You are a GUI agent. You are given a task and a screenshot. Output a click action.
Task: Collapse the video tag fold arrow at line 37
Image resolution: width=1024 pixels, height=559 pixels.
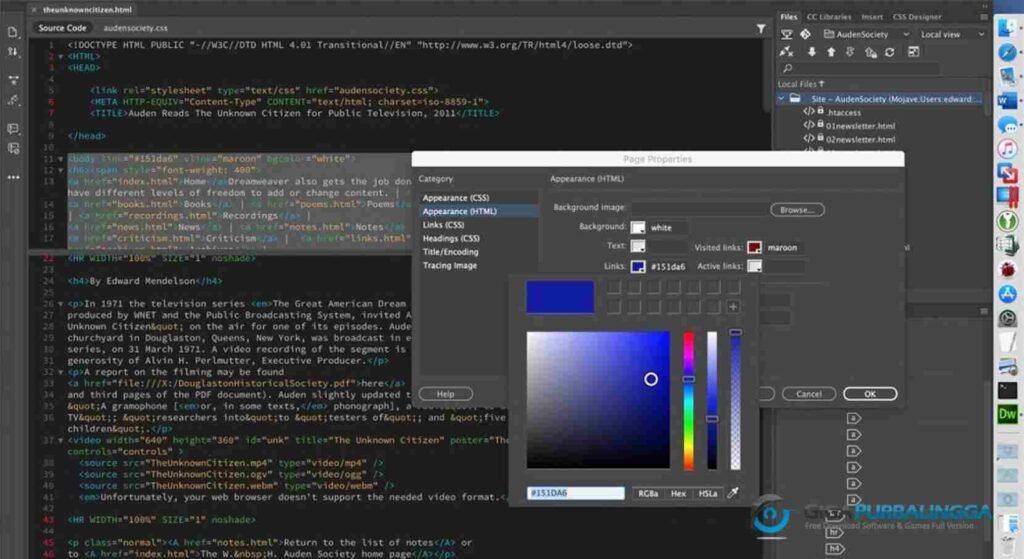point(61,440)
